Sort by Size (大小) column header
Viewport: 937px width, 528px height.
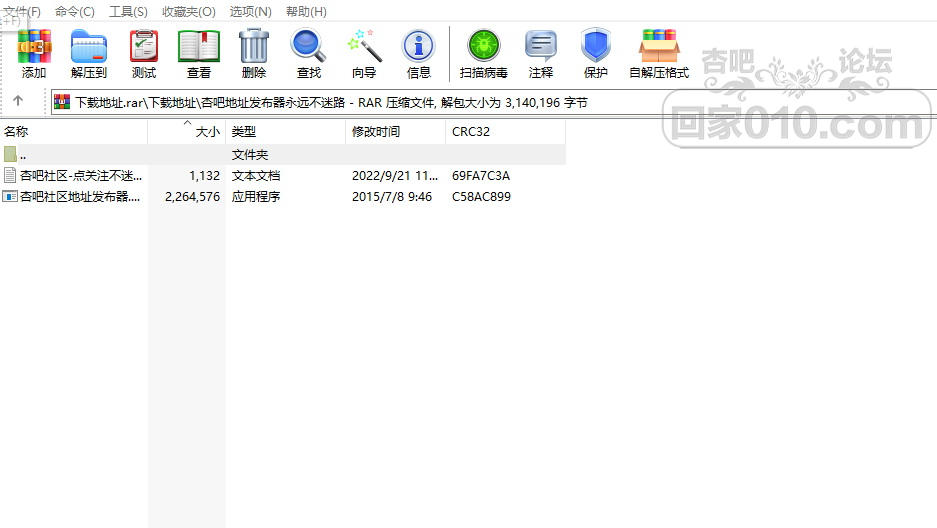(186, 131)
